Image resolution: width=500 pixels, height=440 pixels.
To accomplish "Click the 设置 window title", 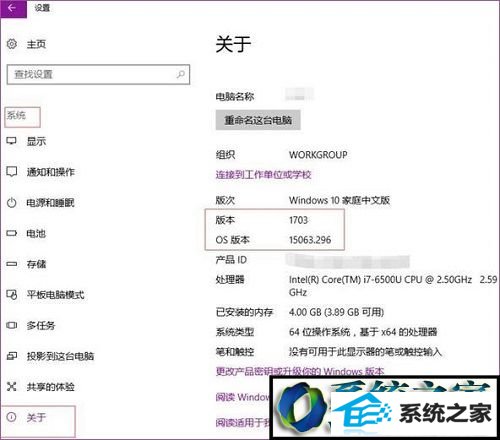I will click(42, 8).
